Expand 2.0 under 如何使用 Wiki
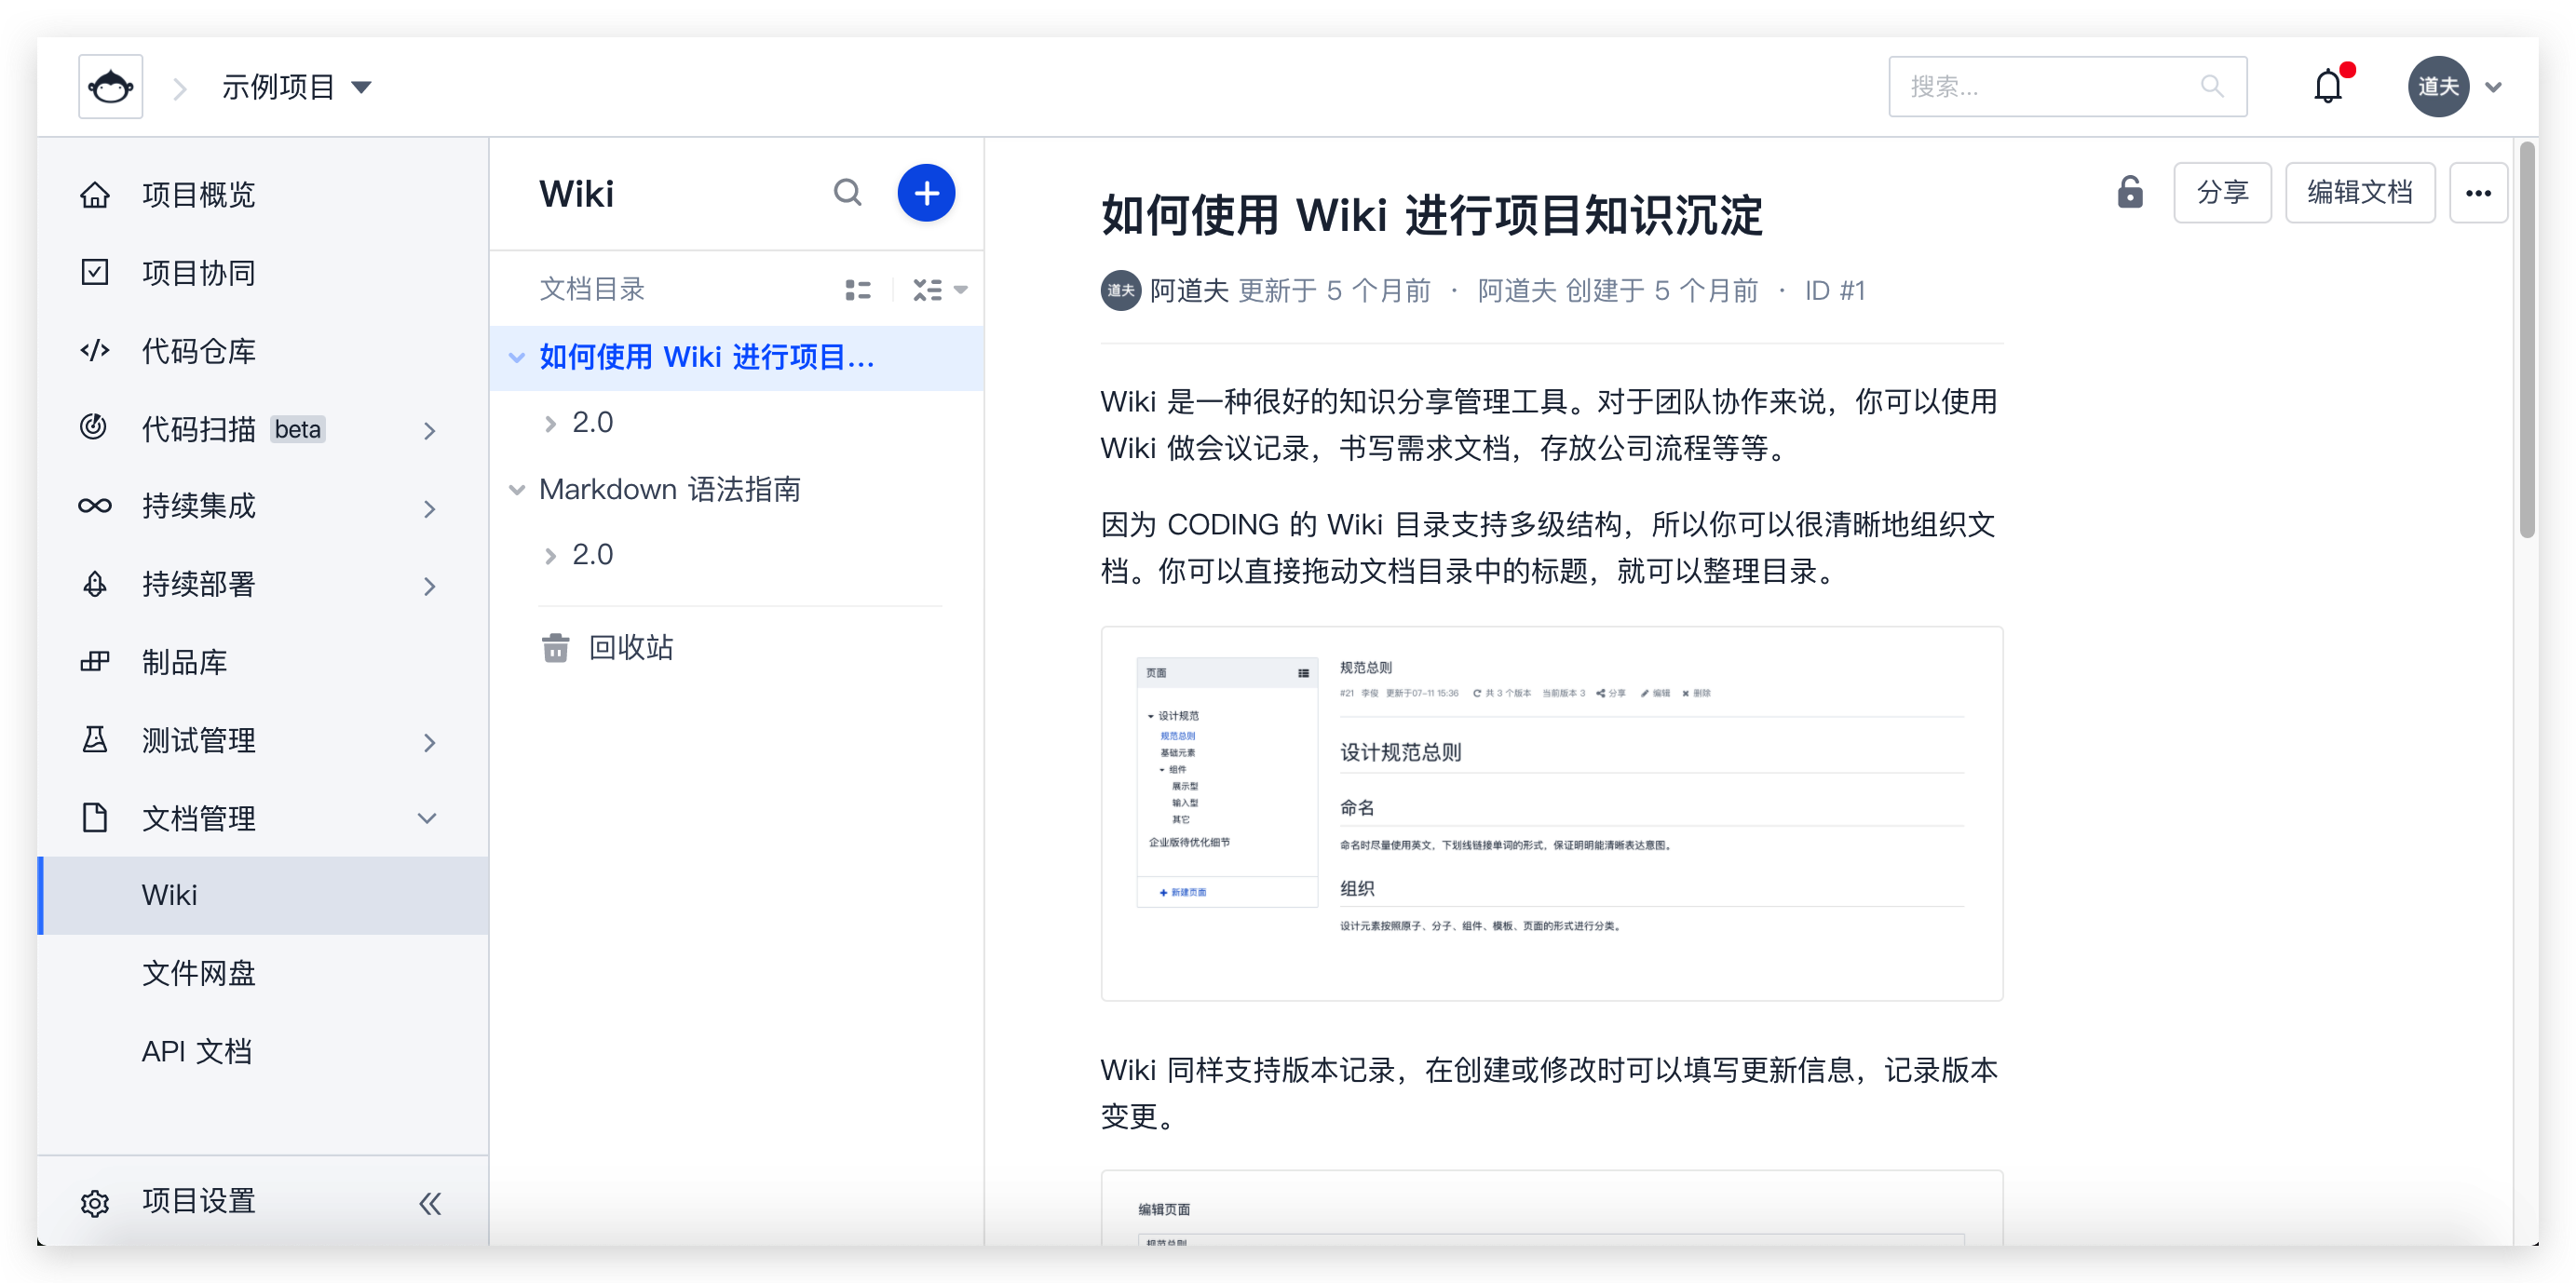Viewport: 2576px width, 1283px height. (x=550, y=423)
